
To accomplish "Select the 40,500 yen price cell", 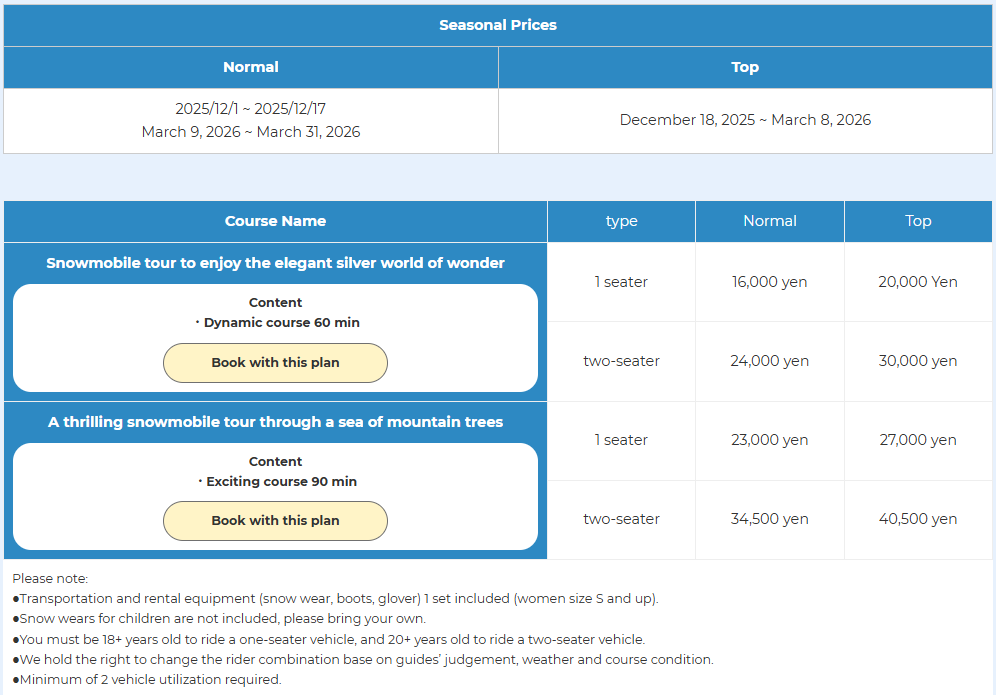I will [x=918, y=519].
